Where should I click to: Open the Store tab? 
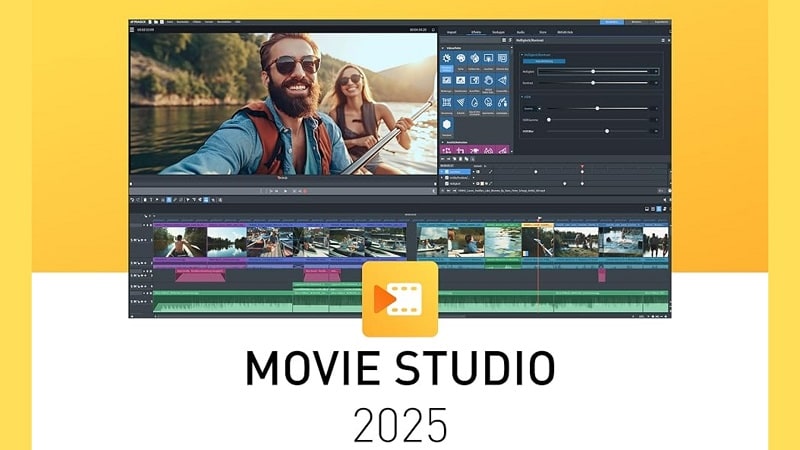(x=543, y=32)
